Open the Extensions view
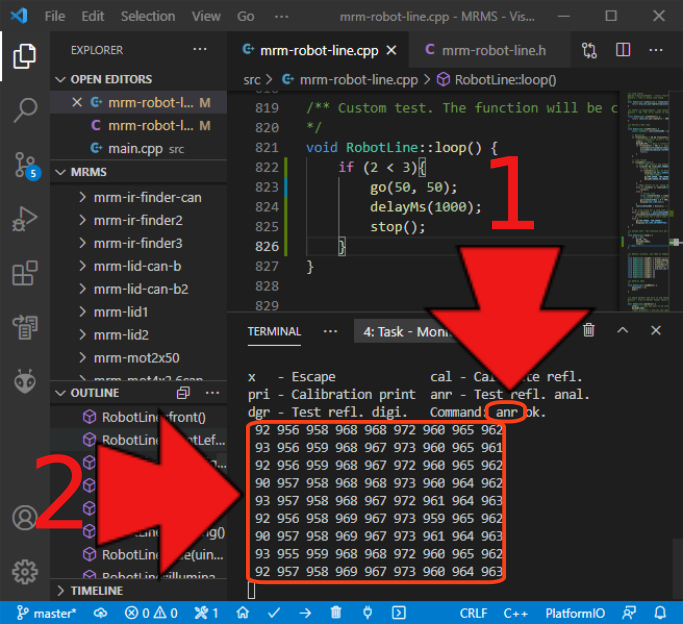This screenshot has width=683, height=624. pyautogui.click(x=25, y=273)
